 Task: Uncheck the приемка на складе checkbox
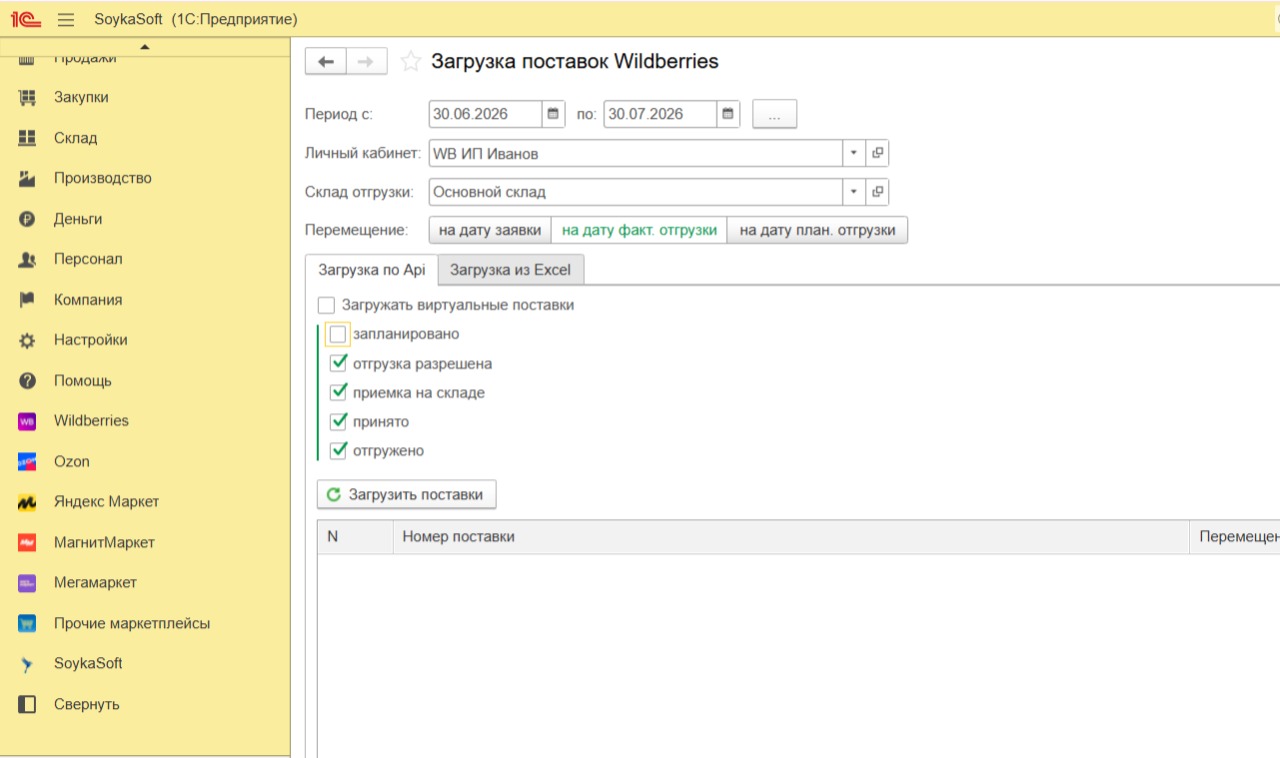click(338, 392)
